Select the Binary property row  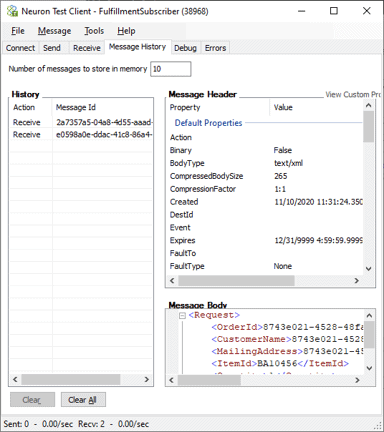265,150
